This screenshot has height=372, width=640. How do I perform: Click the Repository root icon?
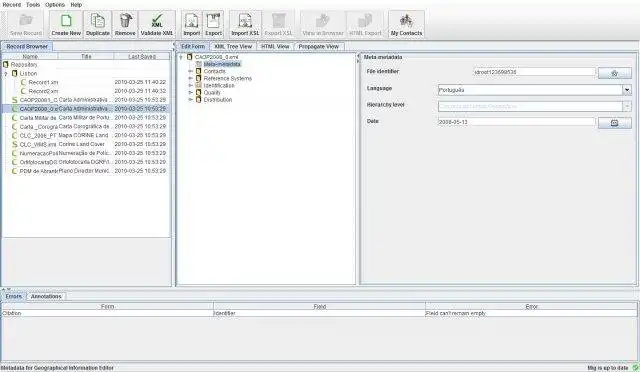pos(6,65)
